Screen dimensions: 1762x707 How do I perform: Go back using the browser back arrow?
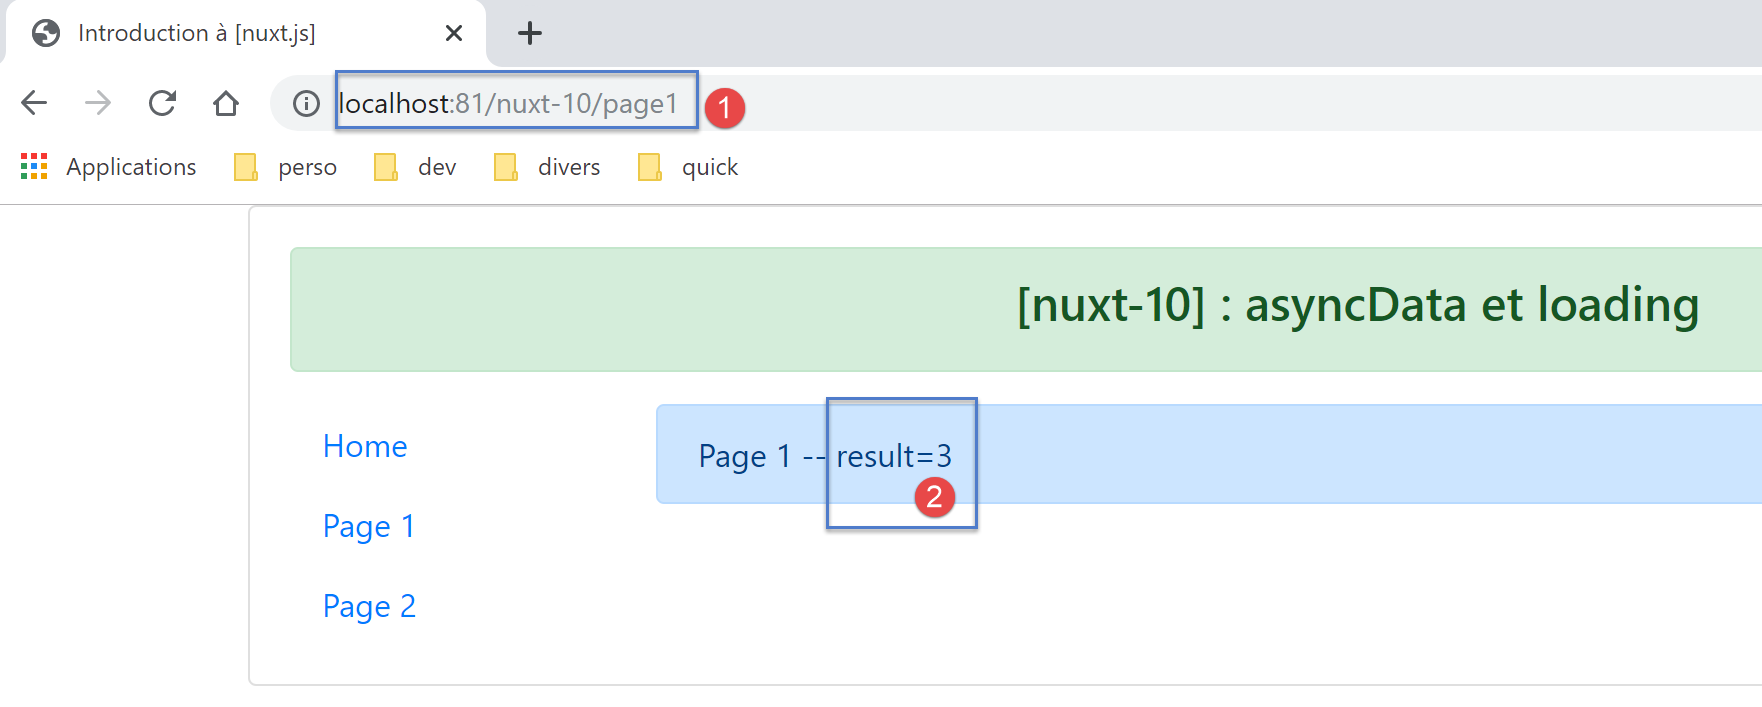(34, 103)
